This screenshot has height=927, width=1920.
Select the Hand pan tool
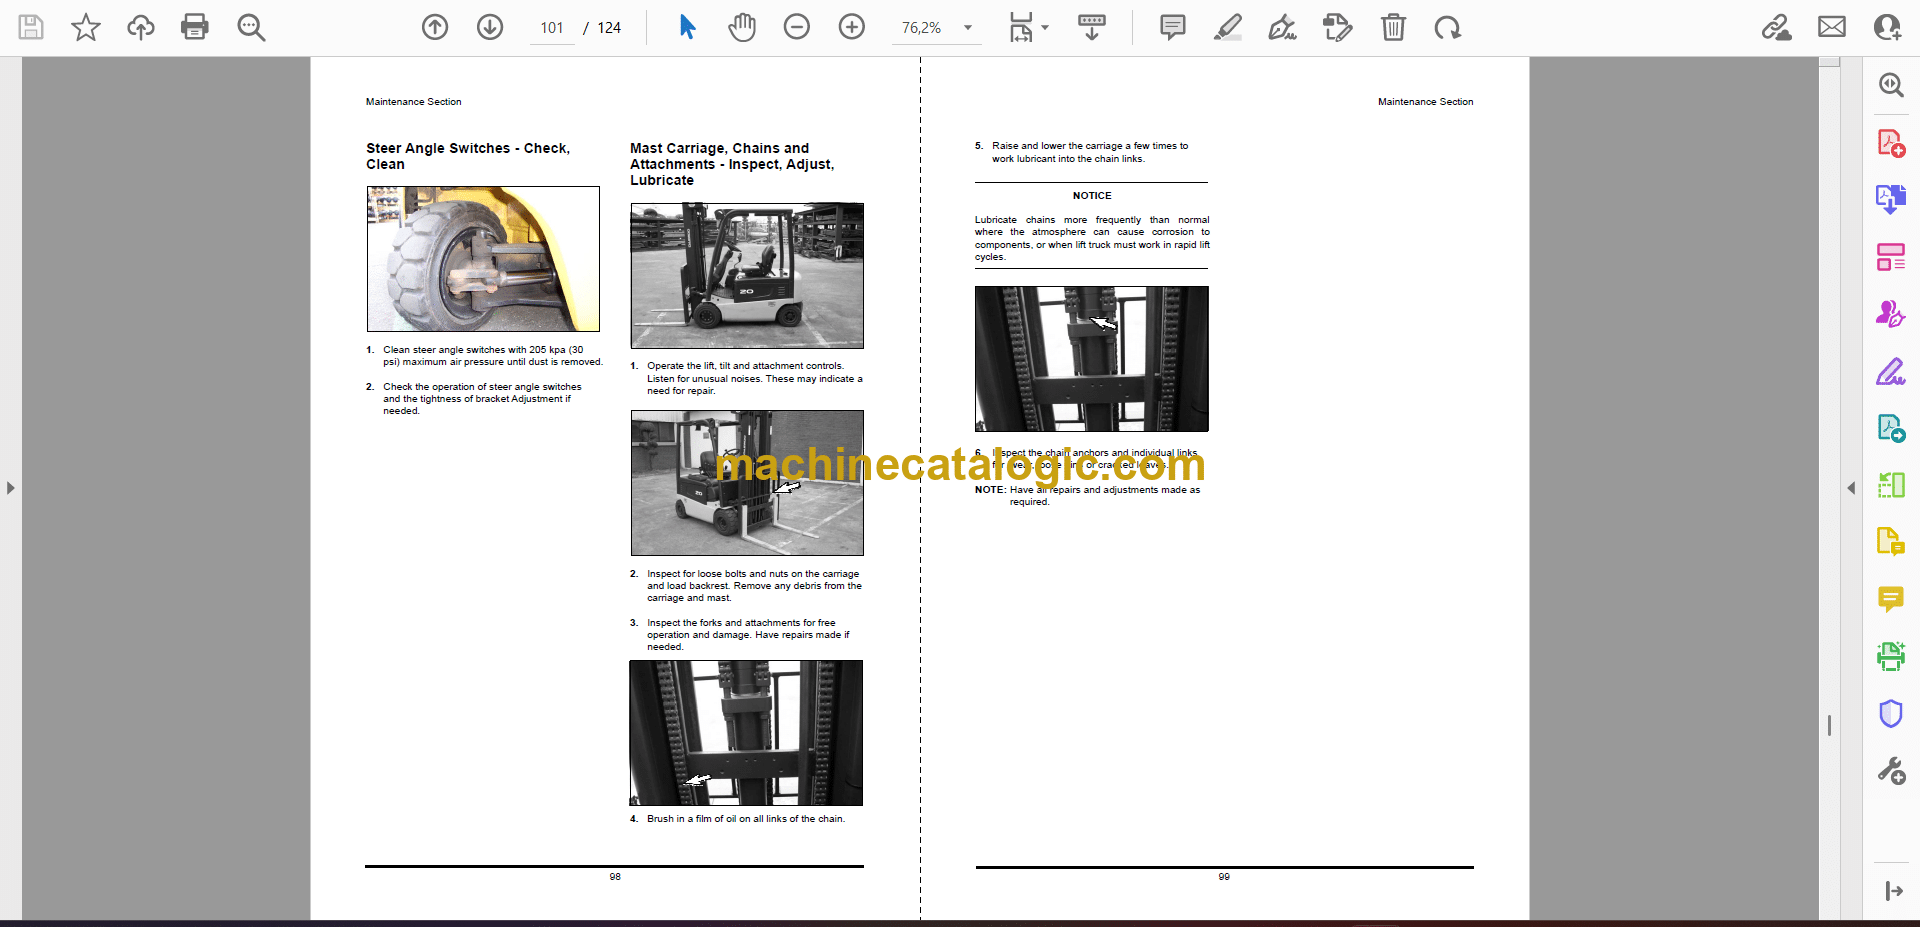point(741,27)
